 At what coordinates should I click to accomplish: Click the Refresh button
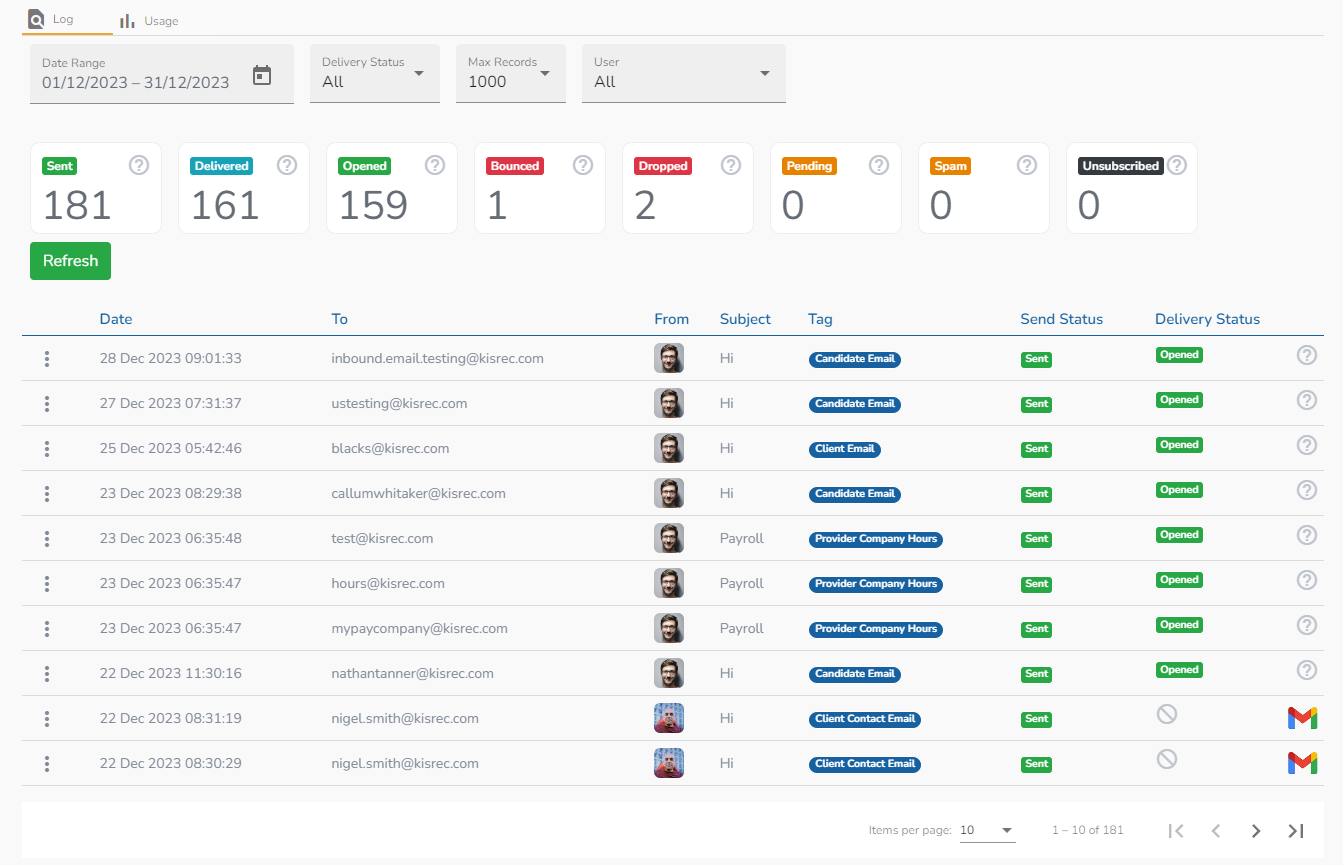click(70, 261)
